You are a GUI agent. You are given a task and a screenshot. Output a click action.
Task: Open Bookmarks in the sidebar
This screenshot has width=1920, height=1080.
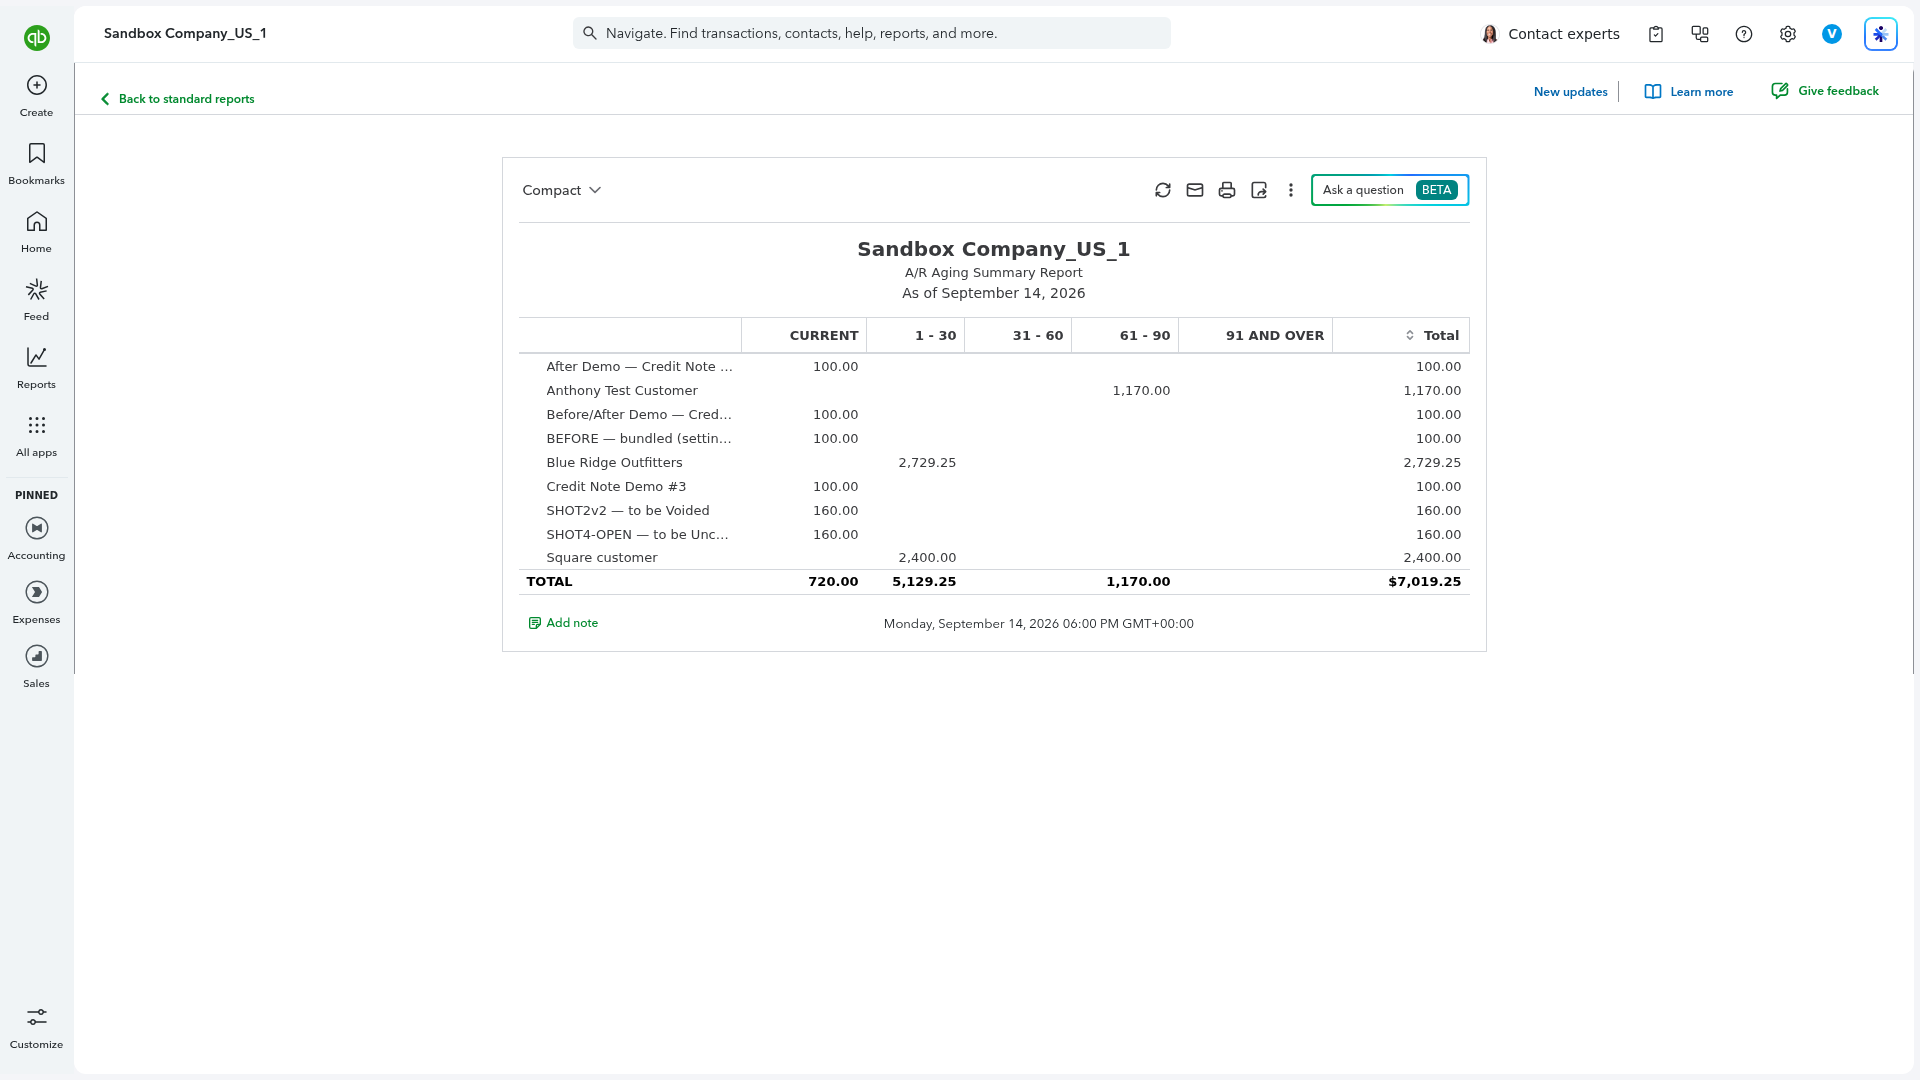[x=37, y=164]
